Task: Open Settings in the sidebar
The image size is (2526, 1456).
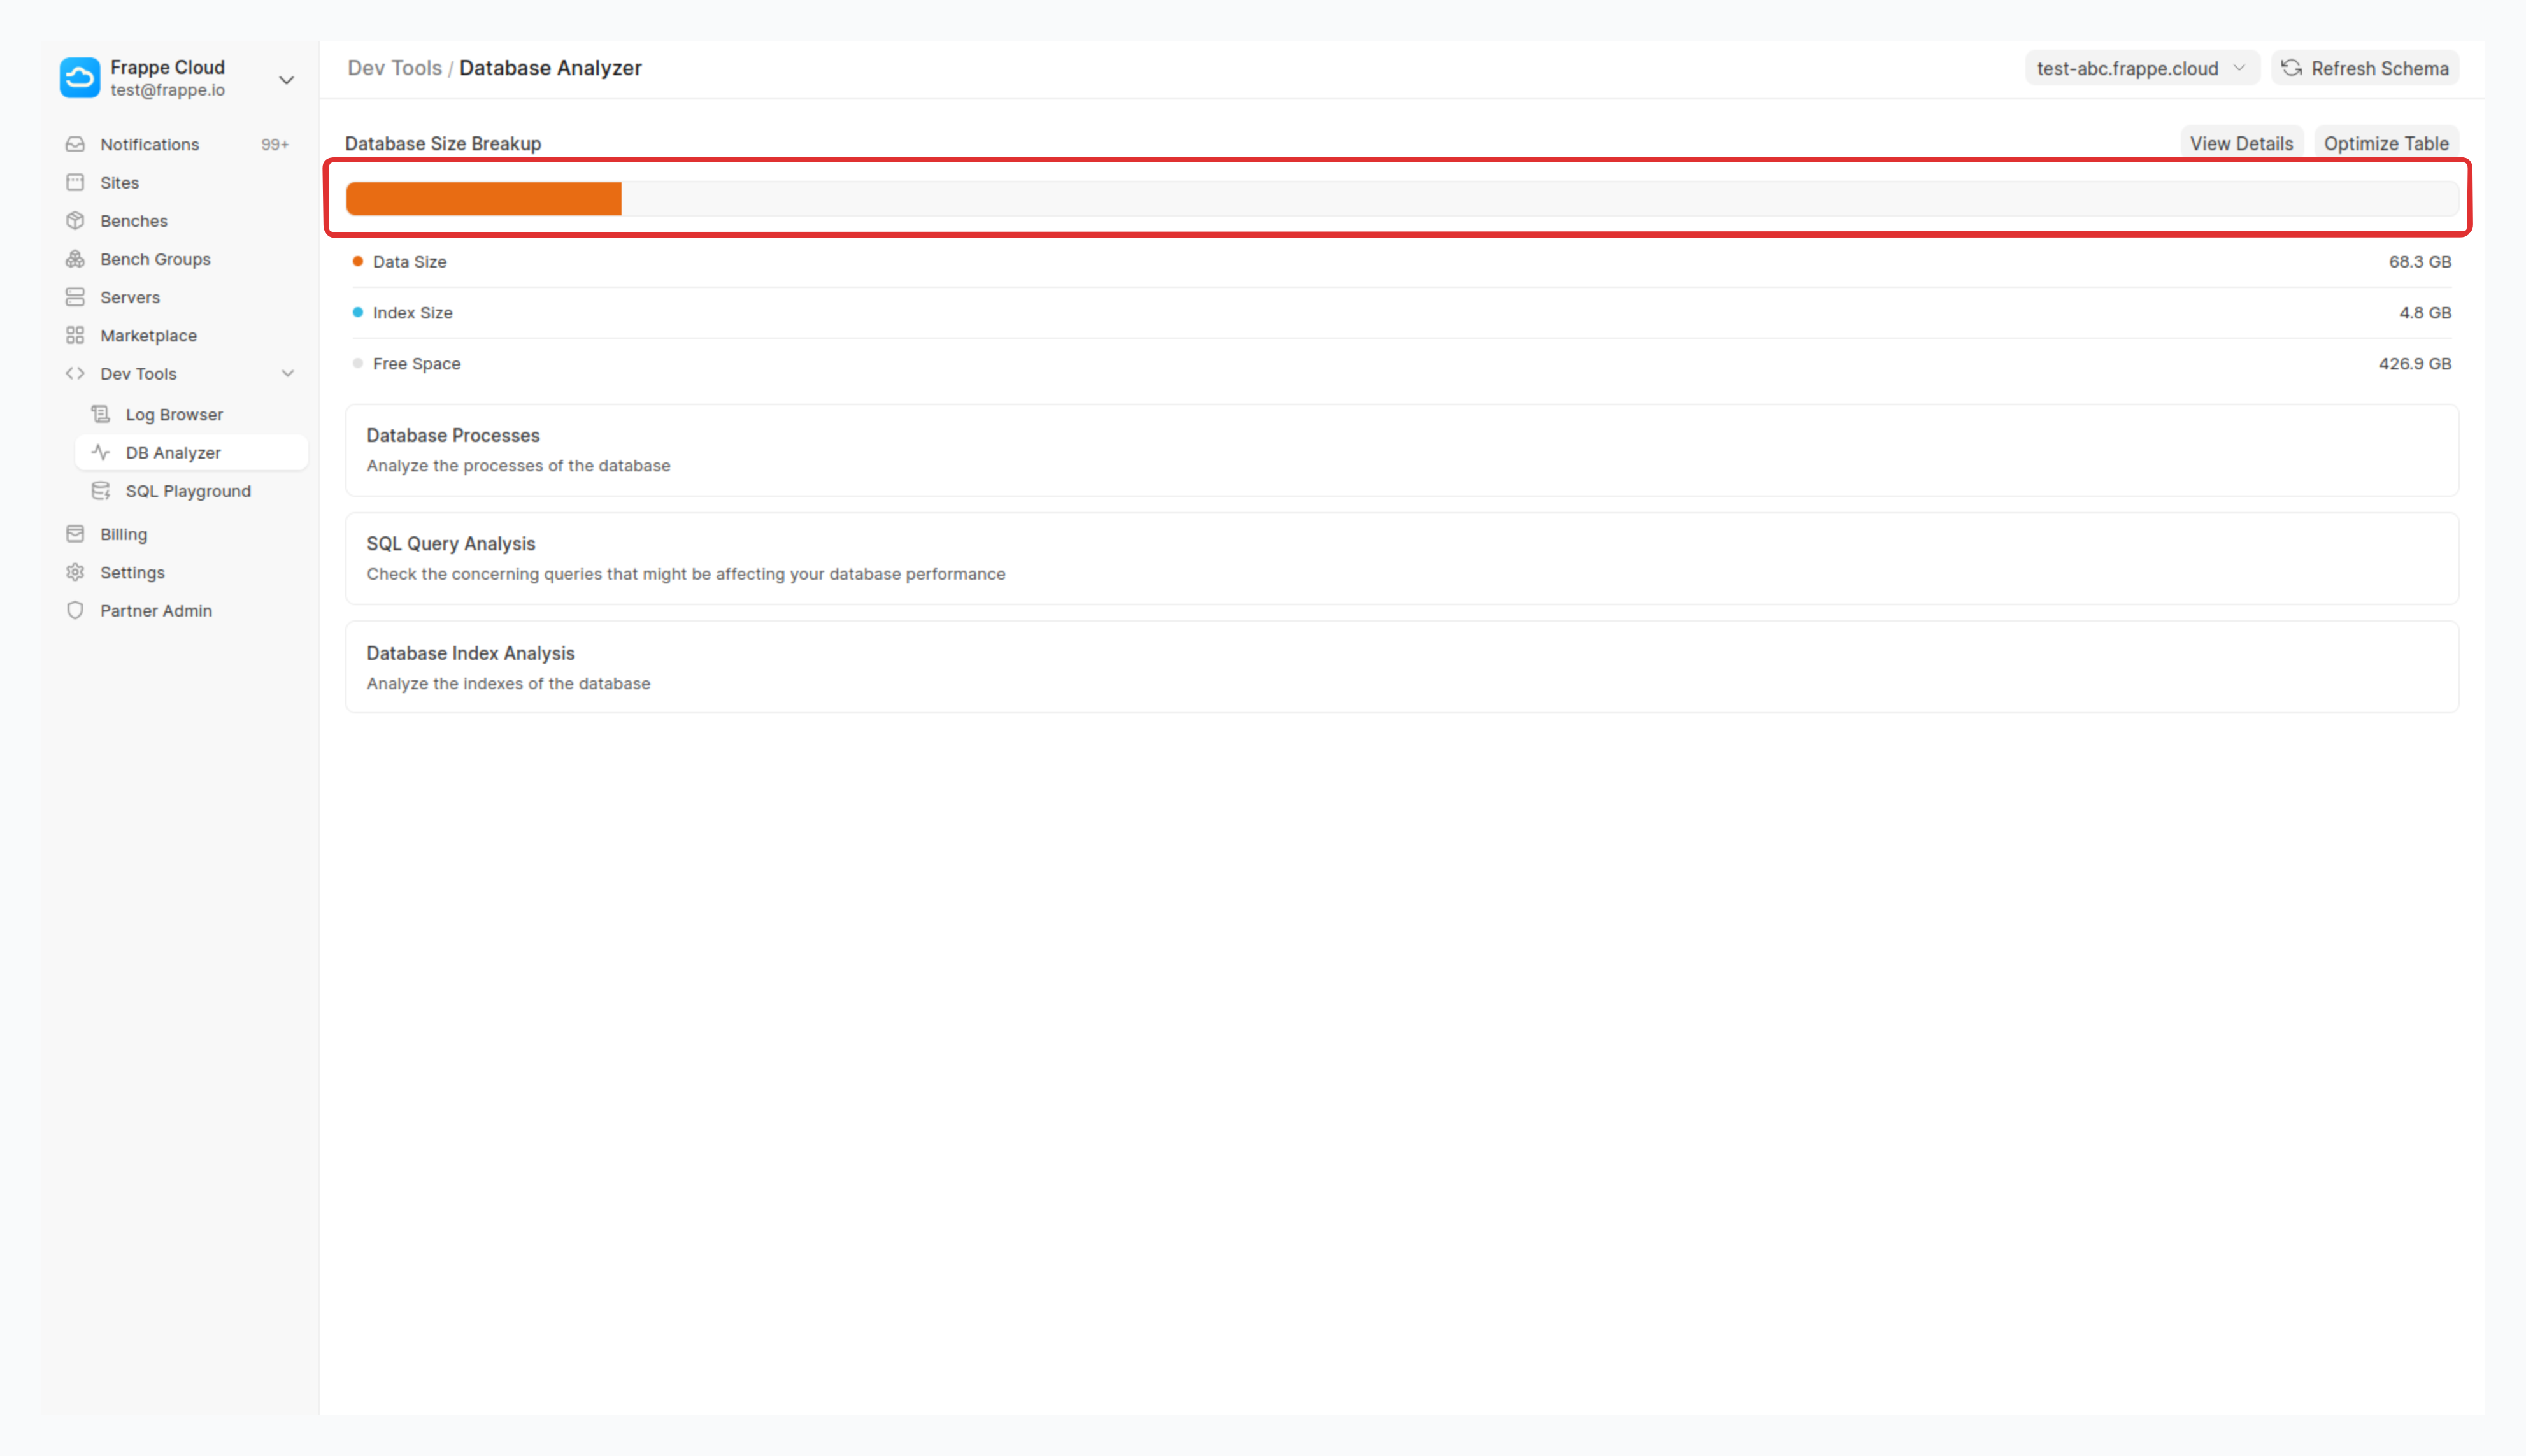Action: (x=177, y=572)
